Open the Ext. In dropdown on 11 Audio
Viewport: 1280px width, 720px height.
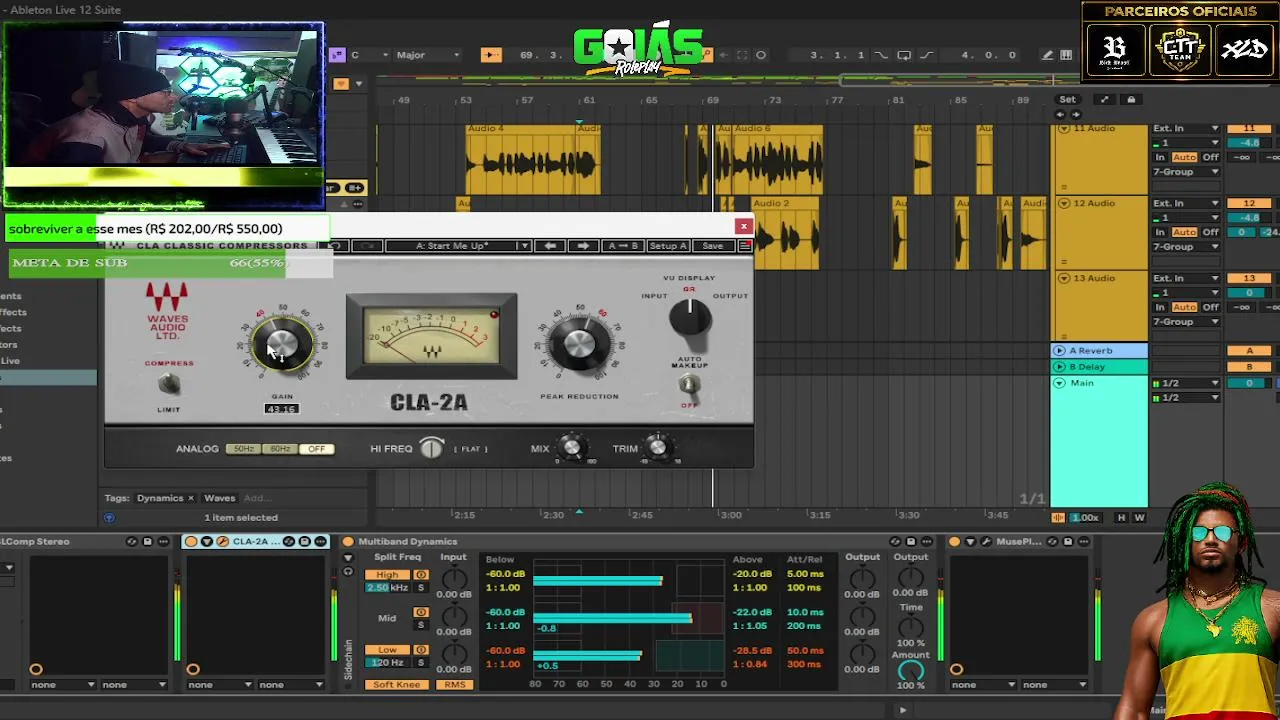click(x=1186, y=129)
